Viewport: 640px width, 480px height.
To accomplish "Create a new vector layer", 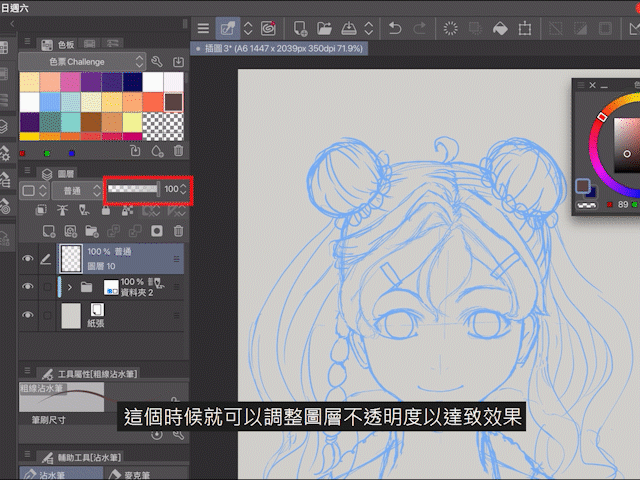I will tap(71, 231).
